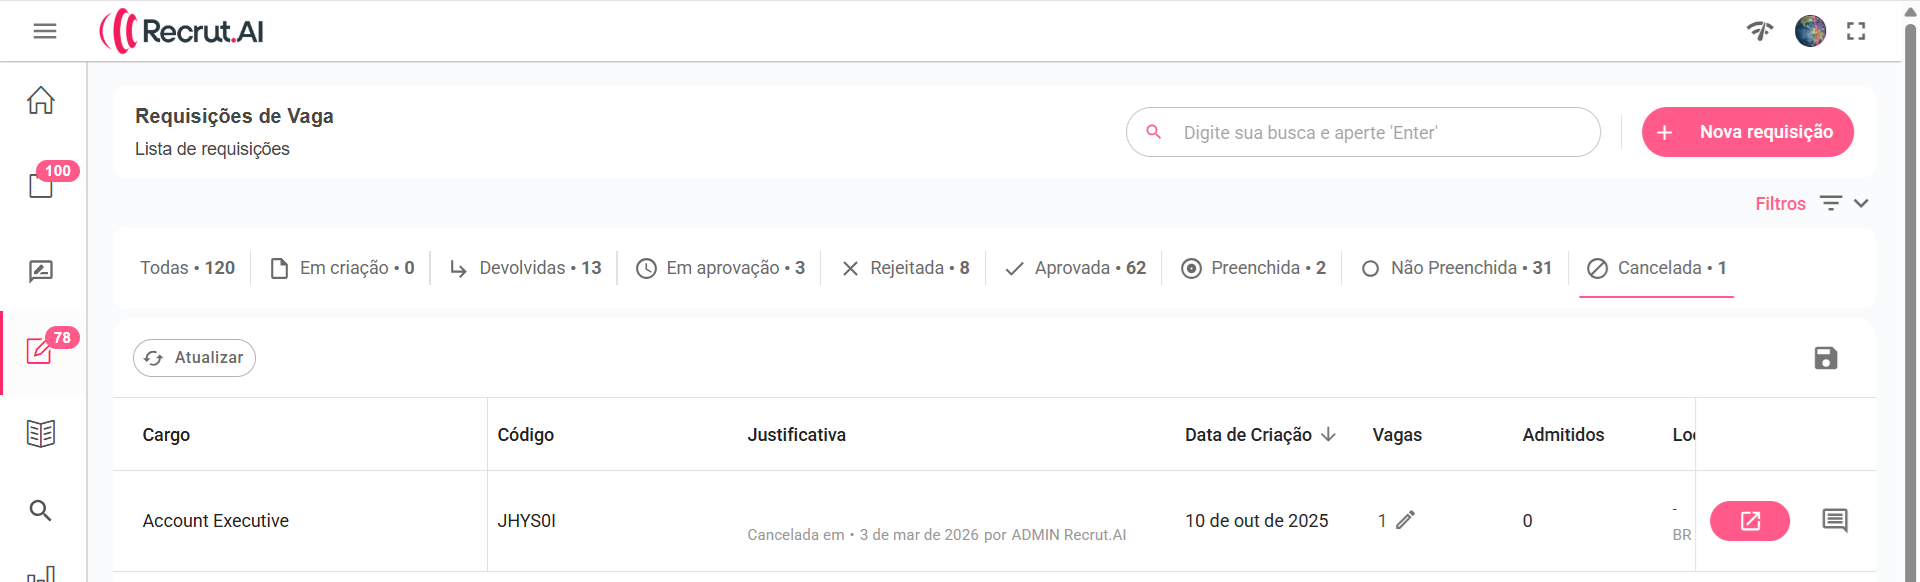Image resolution: width=1920 pixels, height=582 pixels.
Task: Open the hamburger navigation menu
Action: 45,31
